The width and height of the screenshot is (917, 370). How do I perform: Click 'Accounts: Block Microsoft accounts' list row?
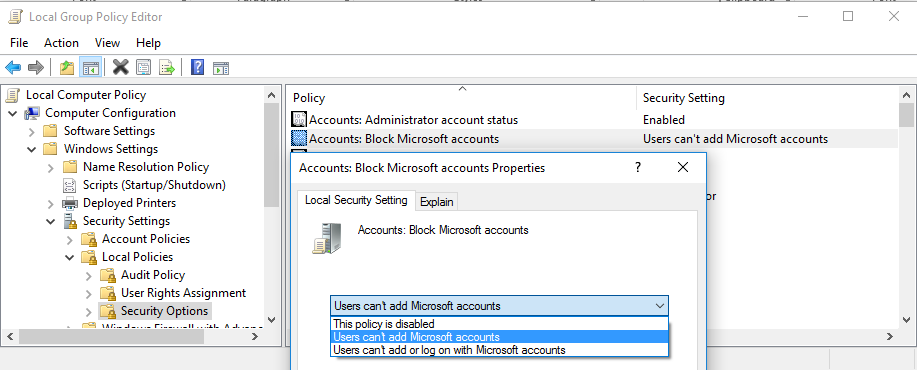593,139
